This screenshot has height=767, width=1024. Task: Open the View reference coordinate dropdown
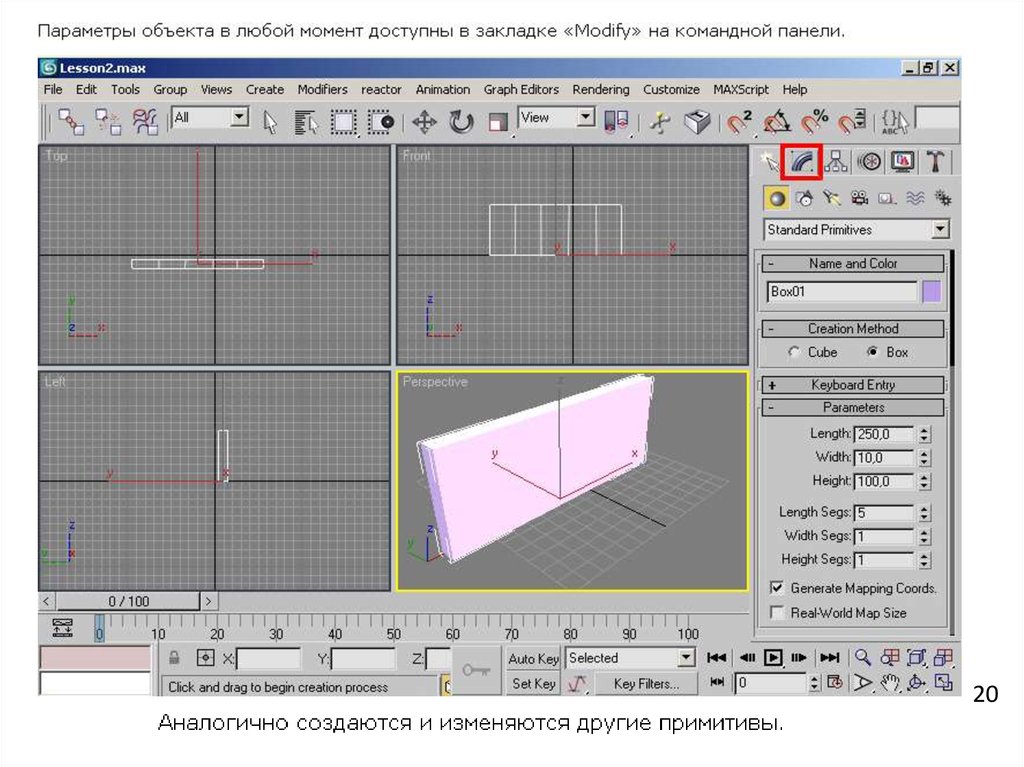pos(586,118)
